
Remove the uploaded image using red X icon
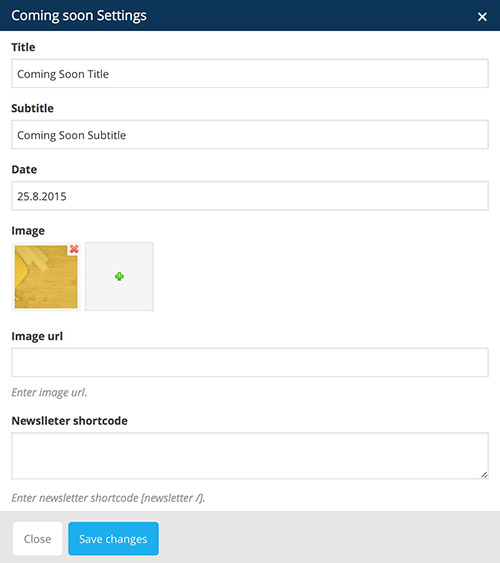(x=74, y=249)
